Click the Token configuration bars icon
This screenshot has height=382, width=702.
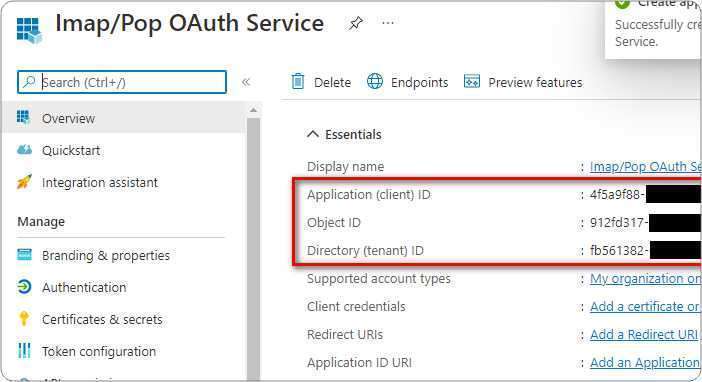coord(24,351)
